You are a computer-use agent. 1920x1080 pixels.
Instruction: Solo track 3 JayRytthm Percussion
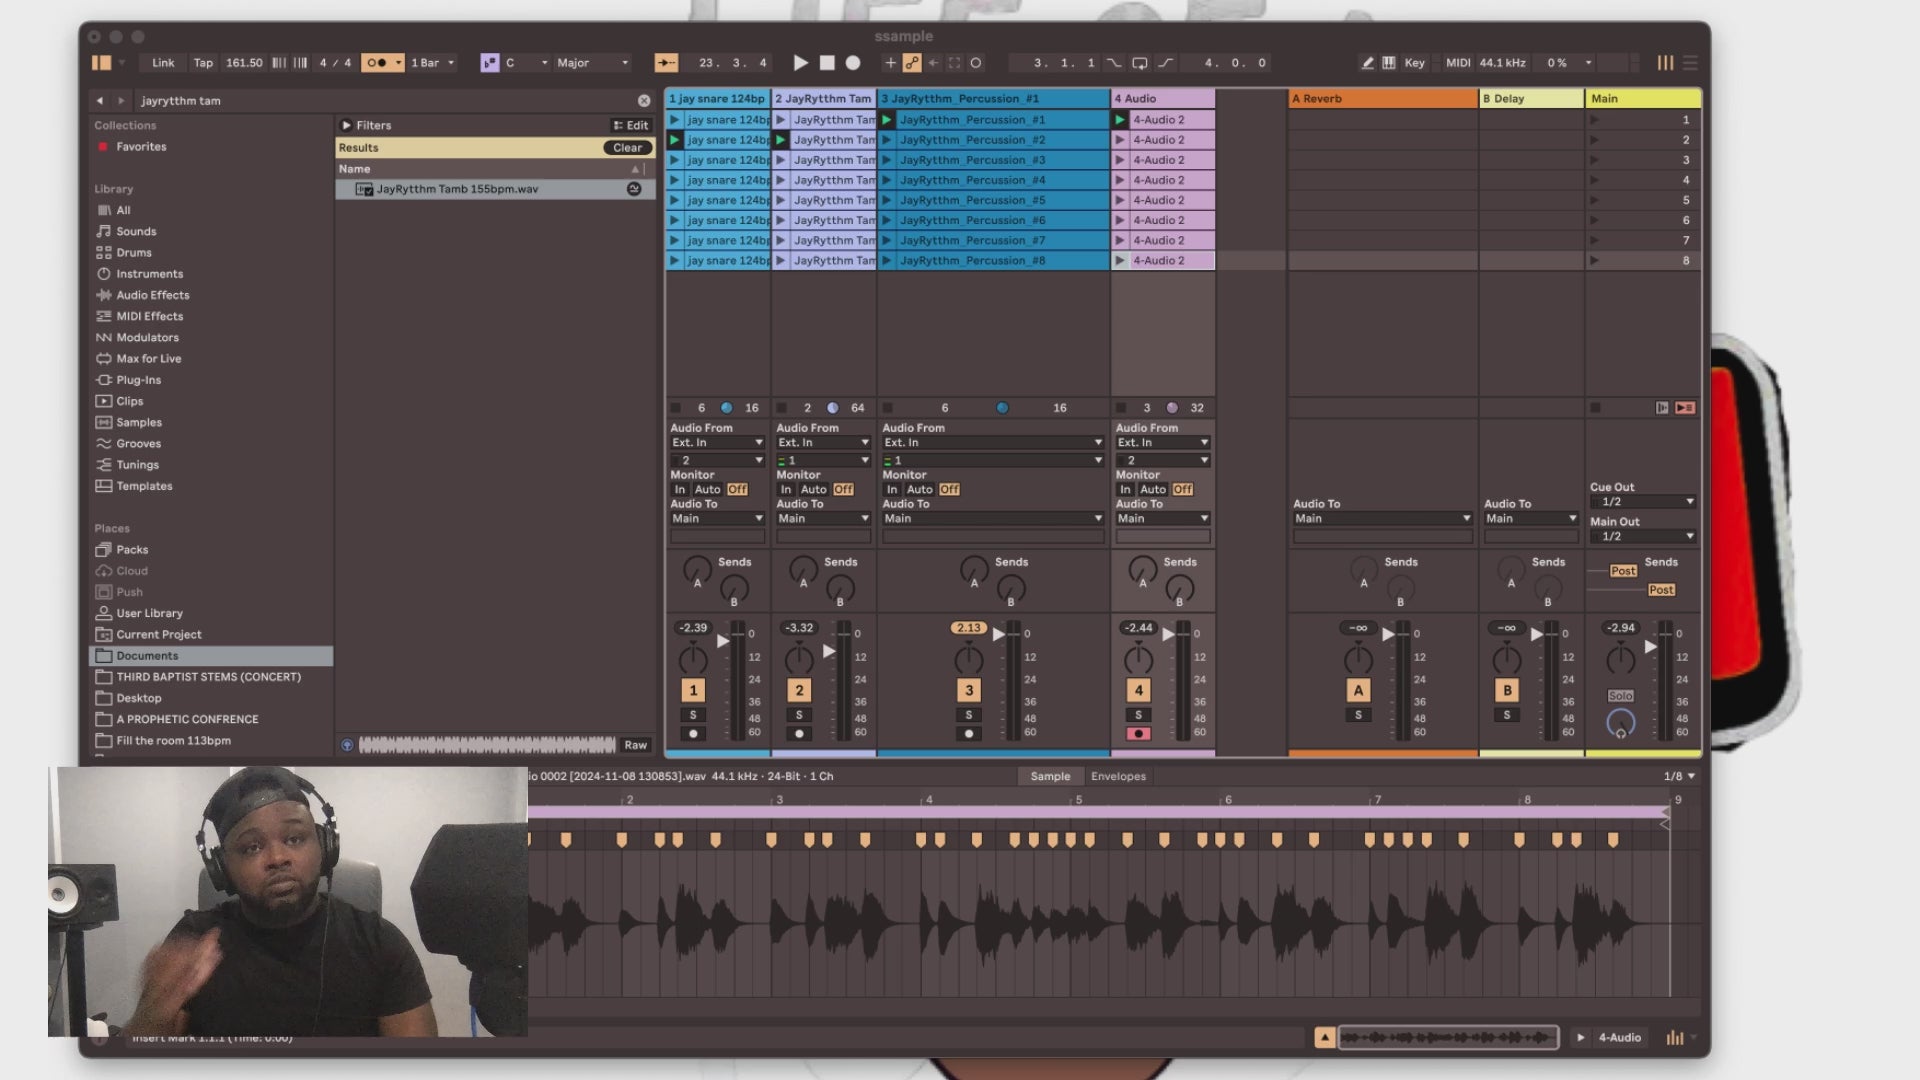coord(968,715)
